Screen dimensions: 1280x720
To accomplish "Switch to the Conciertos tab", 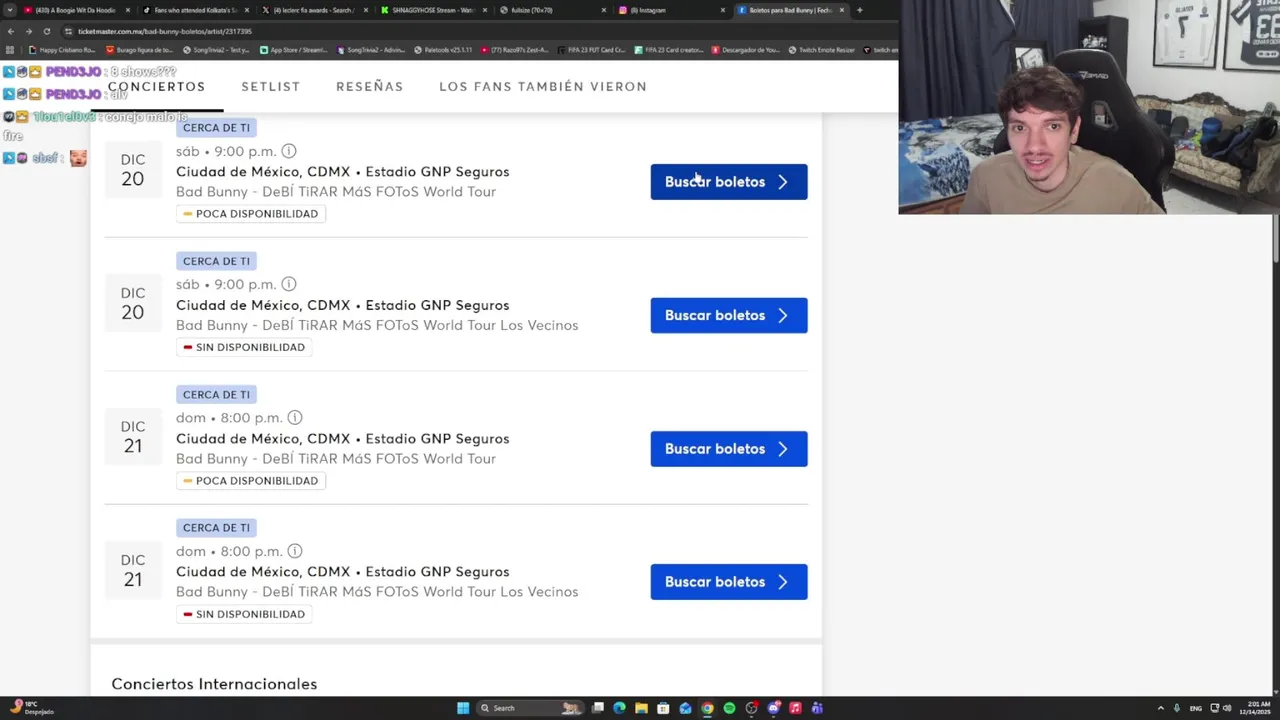I will coord(157,86).
